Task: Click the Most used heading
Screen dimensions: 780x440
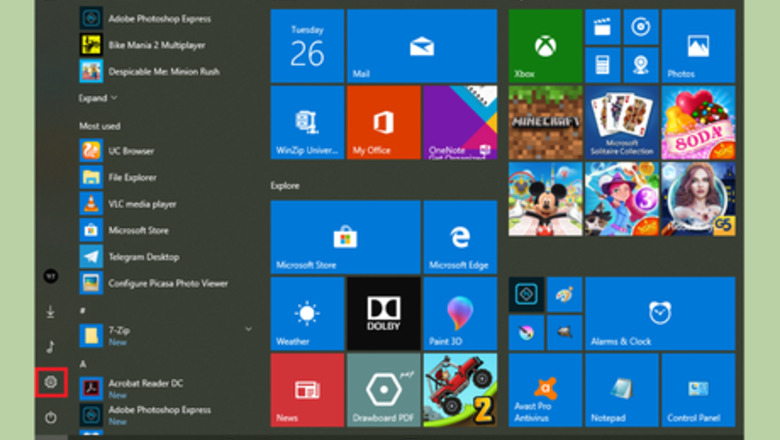Action: pos(99,126)
